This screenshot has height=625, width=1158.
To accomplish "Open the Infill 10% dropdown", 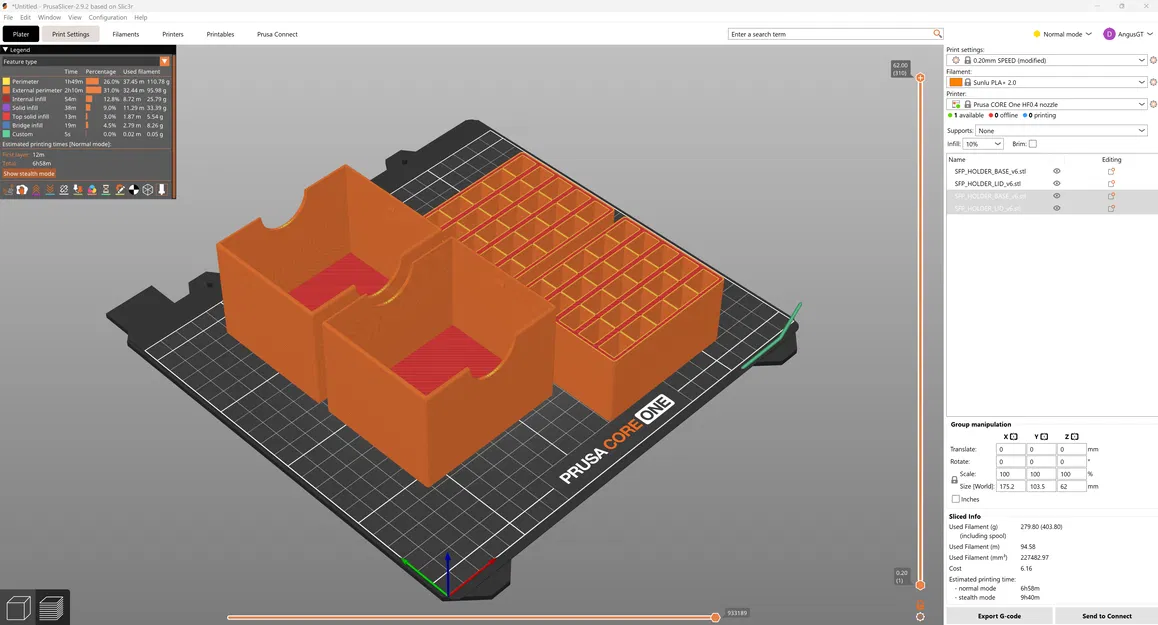I will click(x=983, y=144).
